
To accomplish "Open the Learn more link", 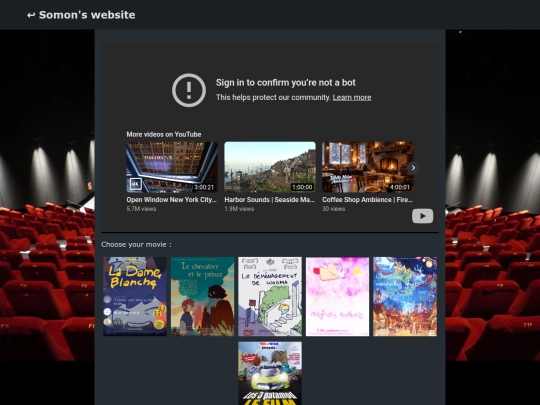I will tap(352, 97).
